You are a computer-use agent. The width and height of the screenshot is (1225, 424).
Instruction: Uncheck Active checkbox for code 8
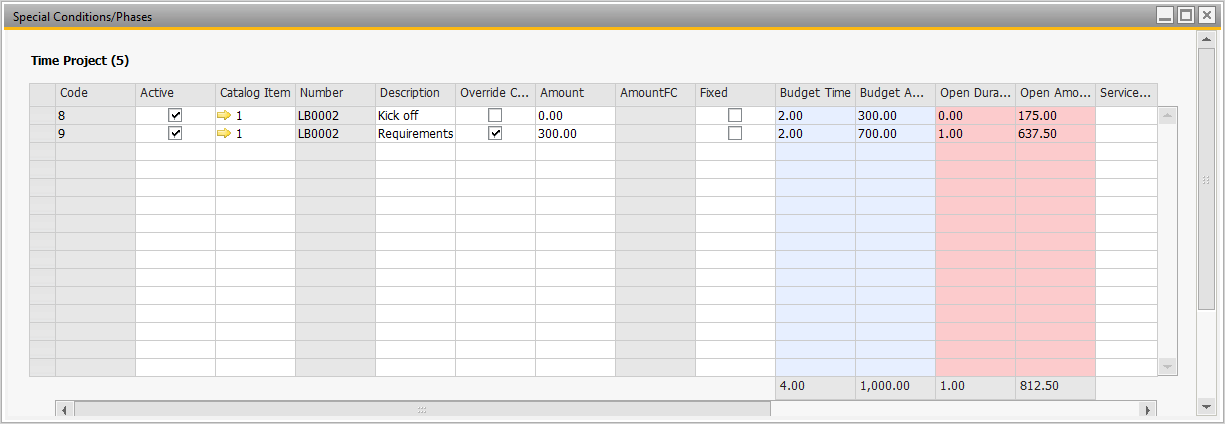(175, 115)
